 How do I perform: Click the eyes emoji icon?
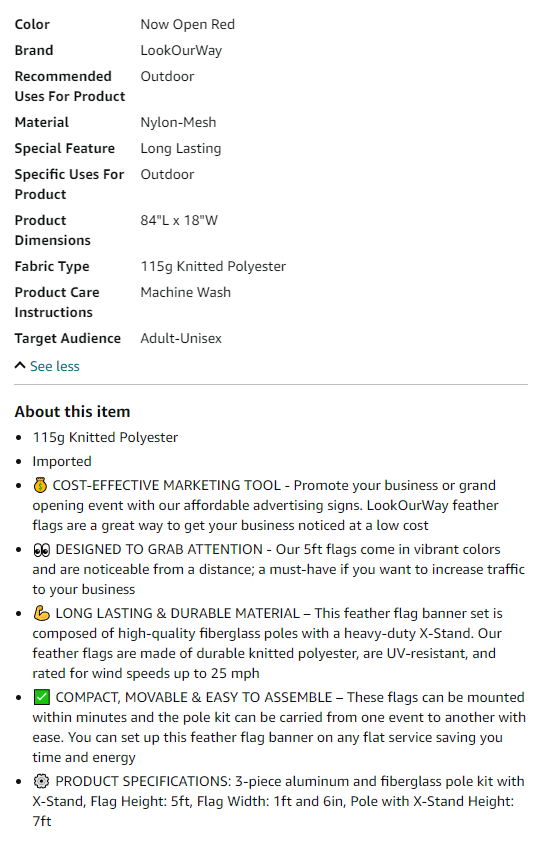click(x=41, y=549)
